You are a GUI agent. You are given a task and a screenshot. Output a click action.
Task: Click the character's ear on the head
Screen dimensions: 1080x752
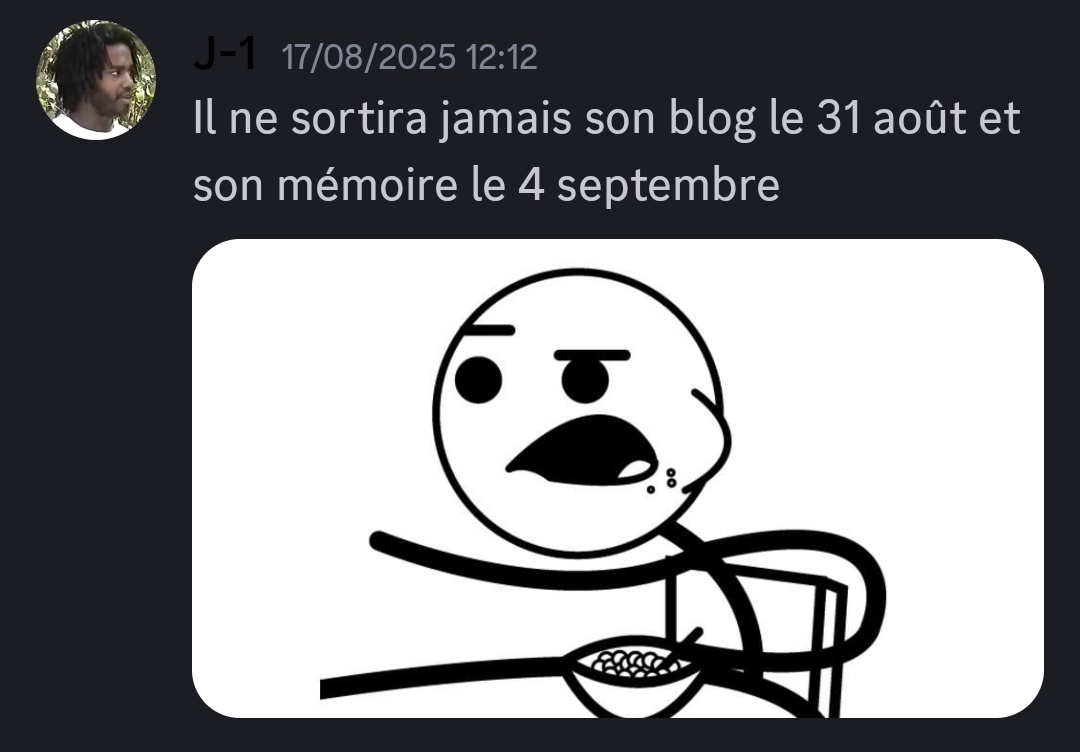709,441
